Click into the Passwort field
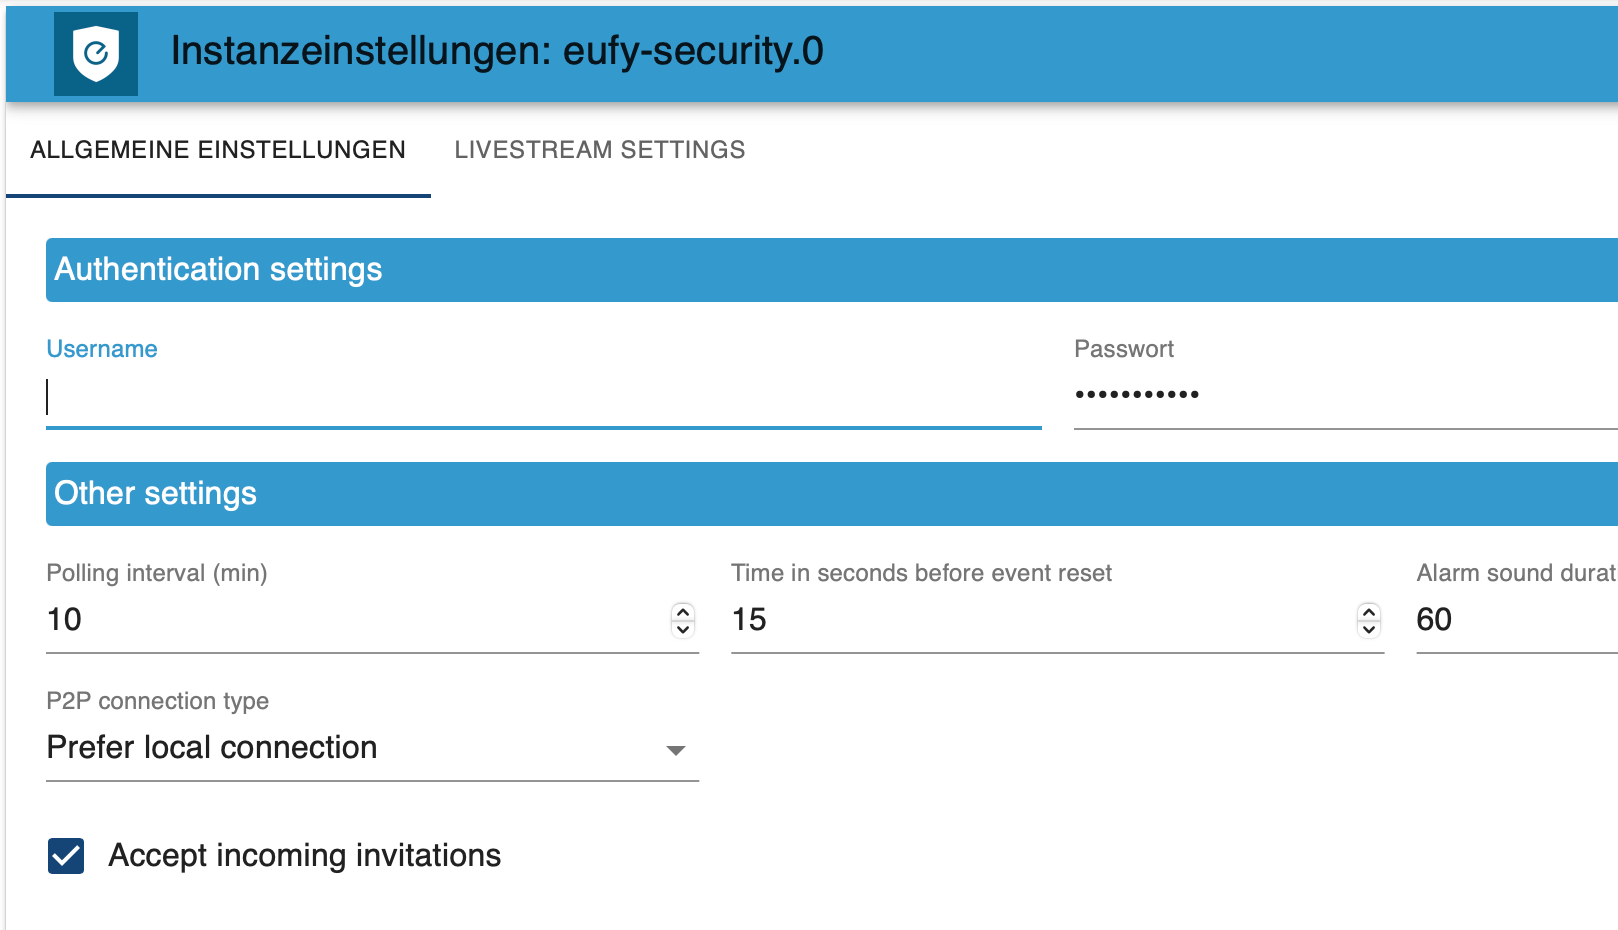The width and height of the screenshot is (1618, 930). [x=1345, y=397]
